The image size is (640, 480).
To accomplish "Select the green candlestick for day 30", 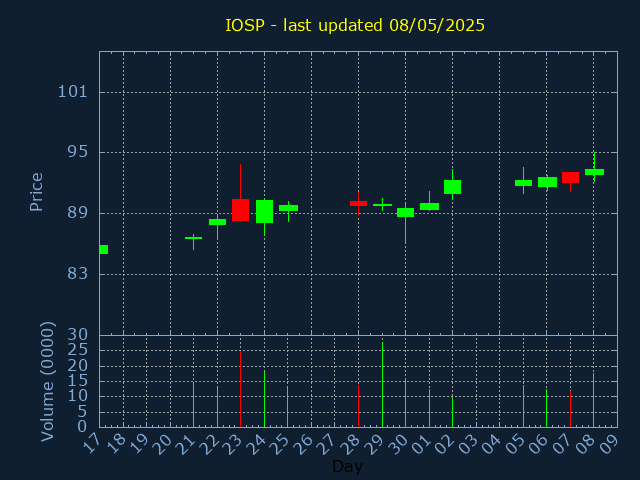I will (406, 212).
